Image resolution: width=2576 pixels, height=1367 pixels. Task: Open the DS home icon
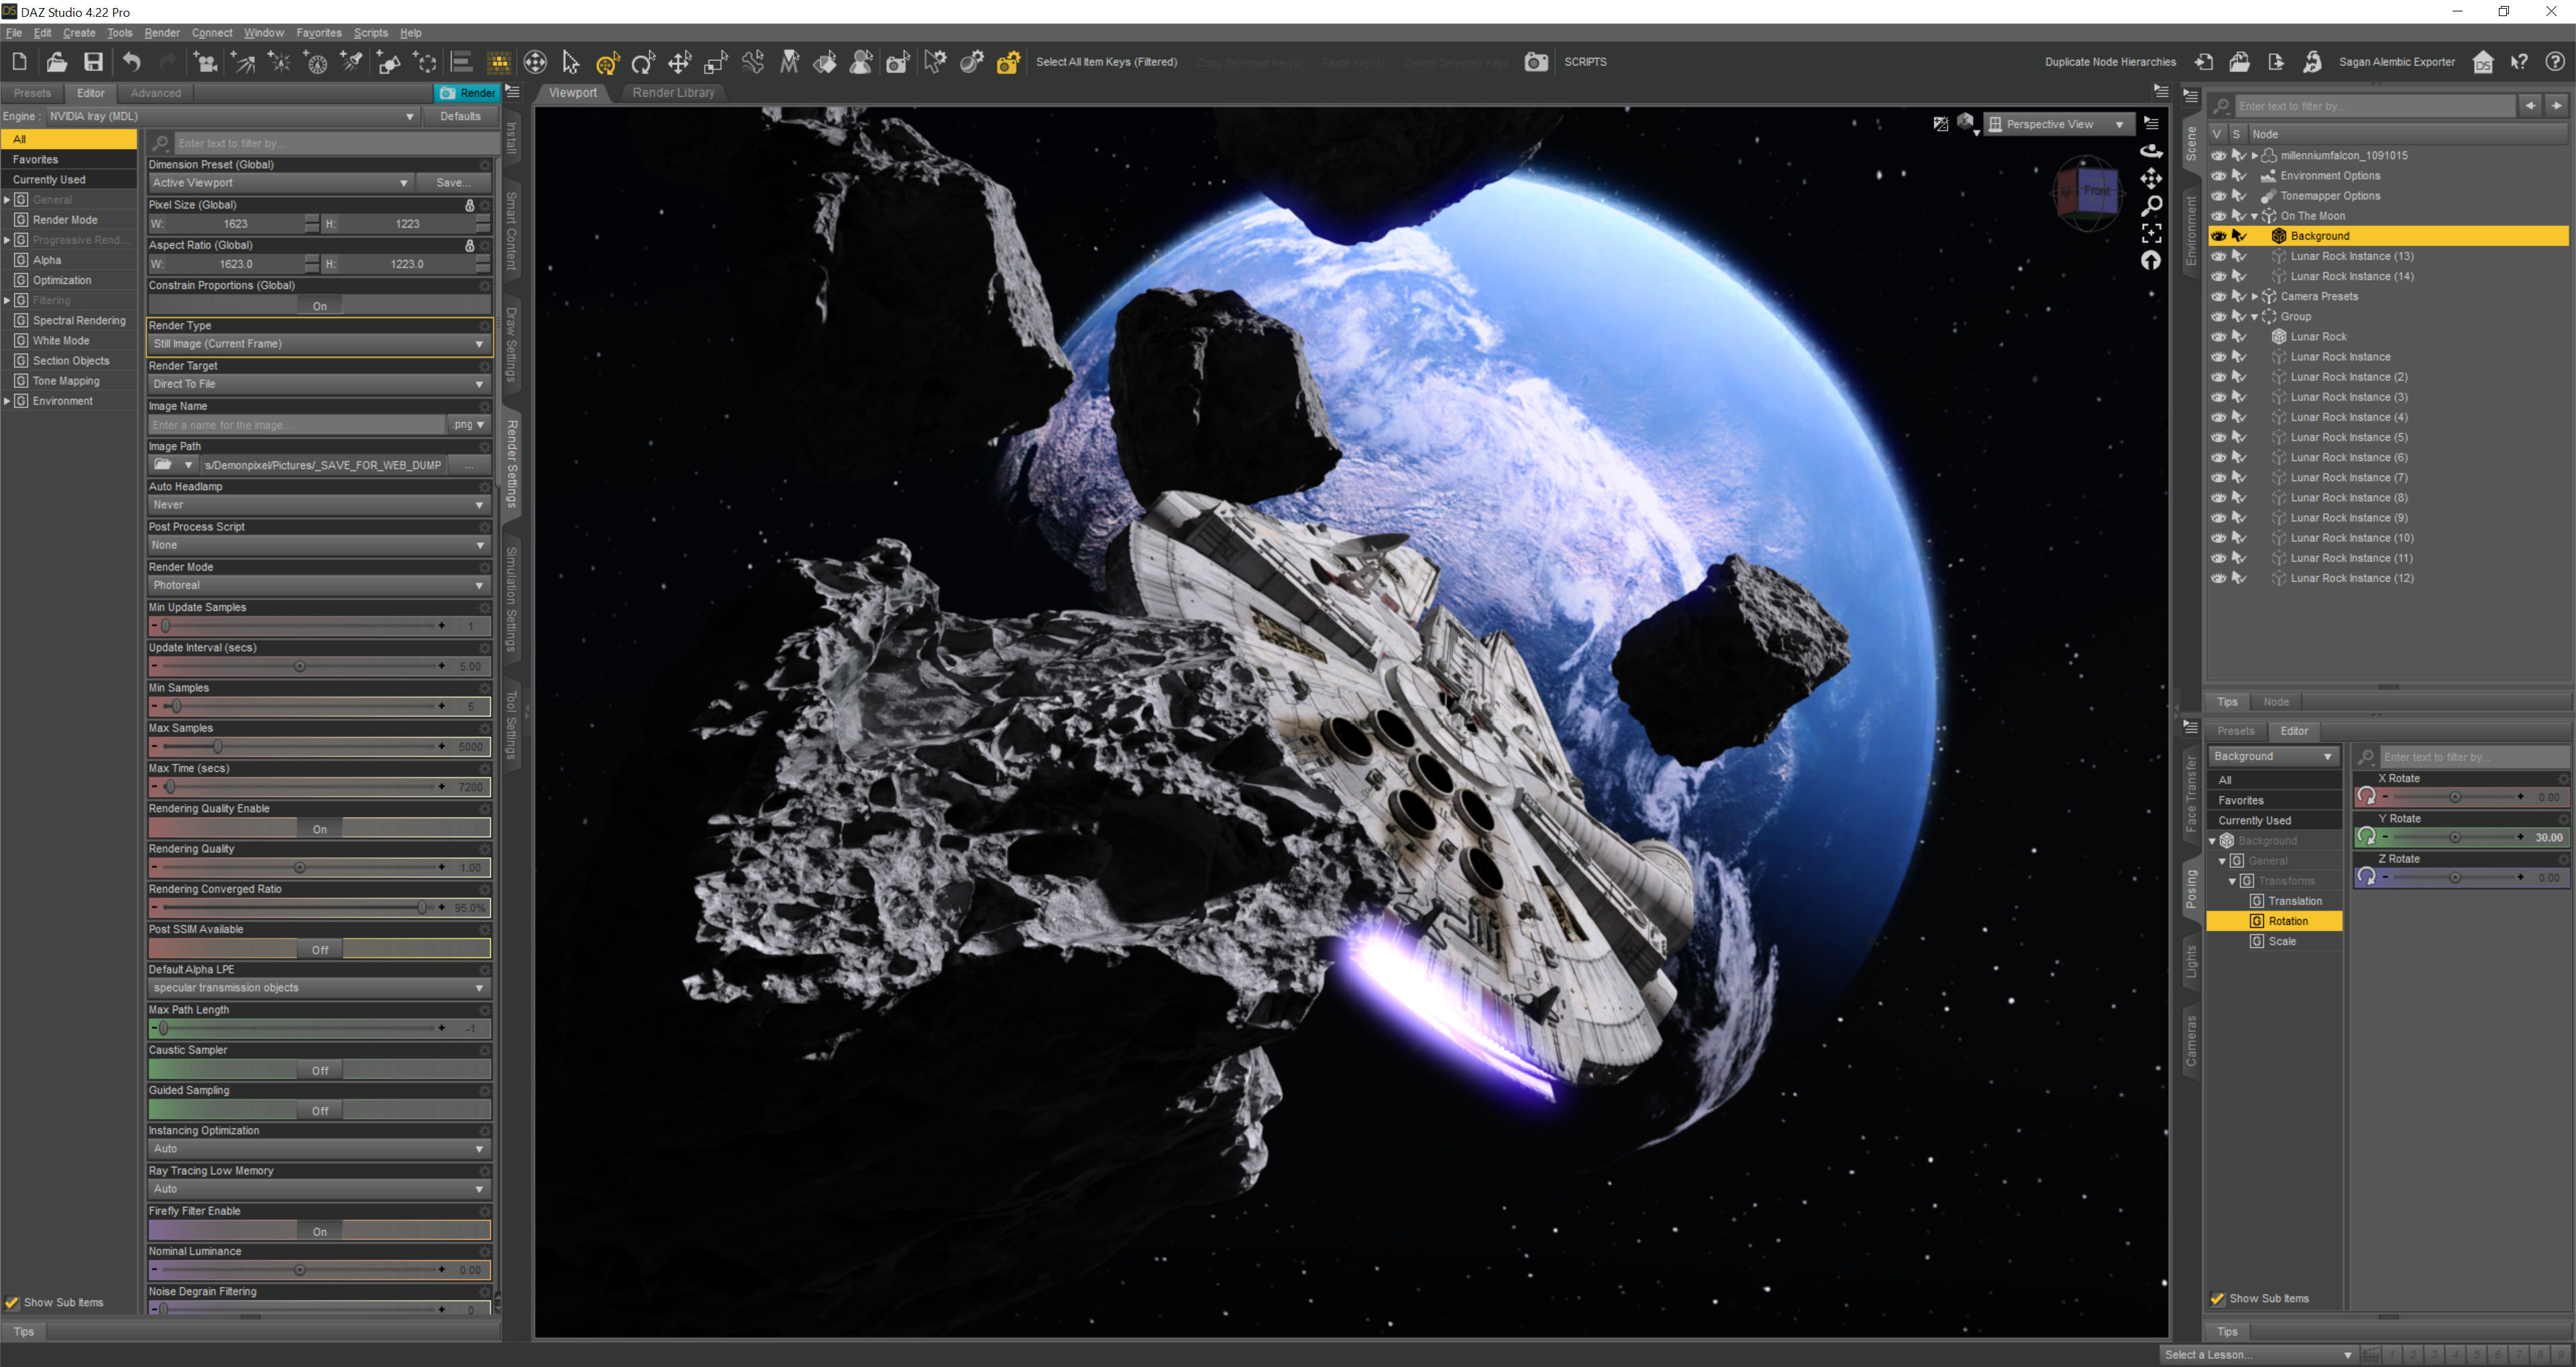[2483, 62]
